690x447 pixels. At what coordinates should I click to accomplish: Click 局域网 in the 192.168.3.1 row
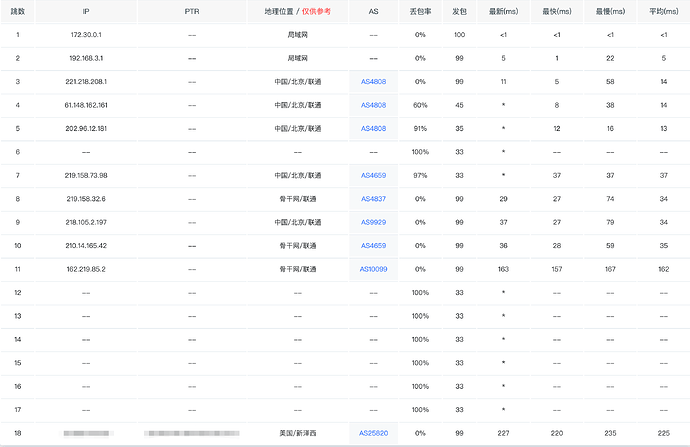point(297,58)
